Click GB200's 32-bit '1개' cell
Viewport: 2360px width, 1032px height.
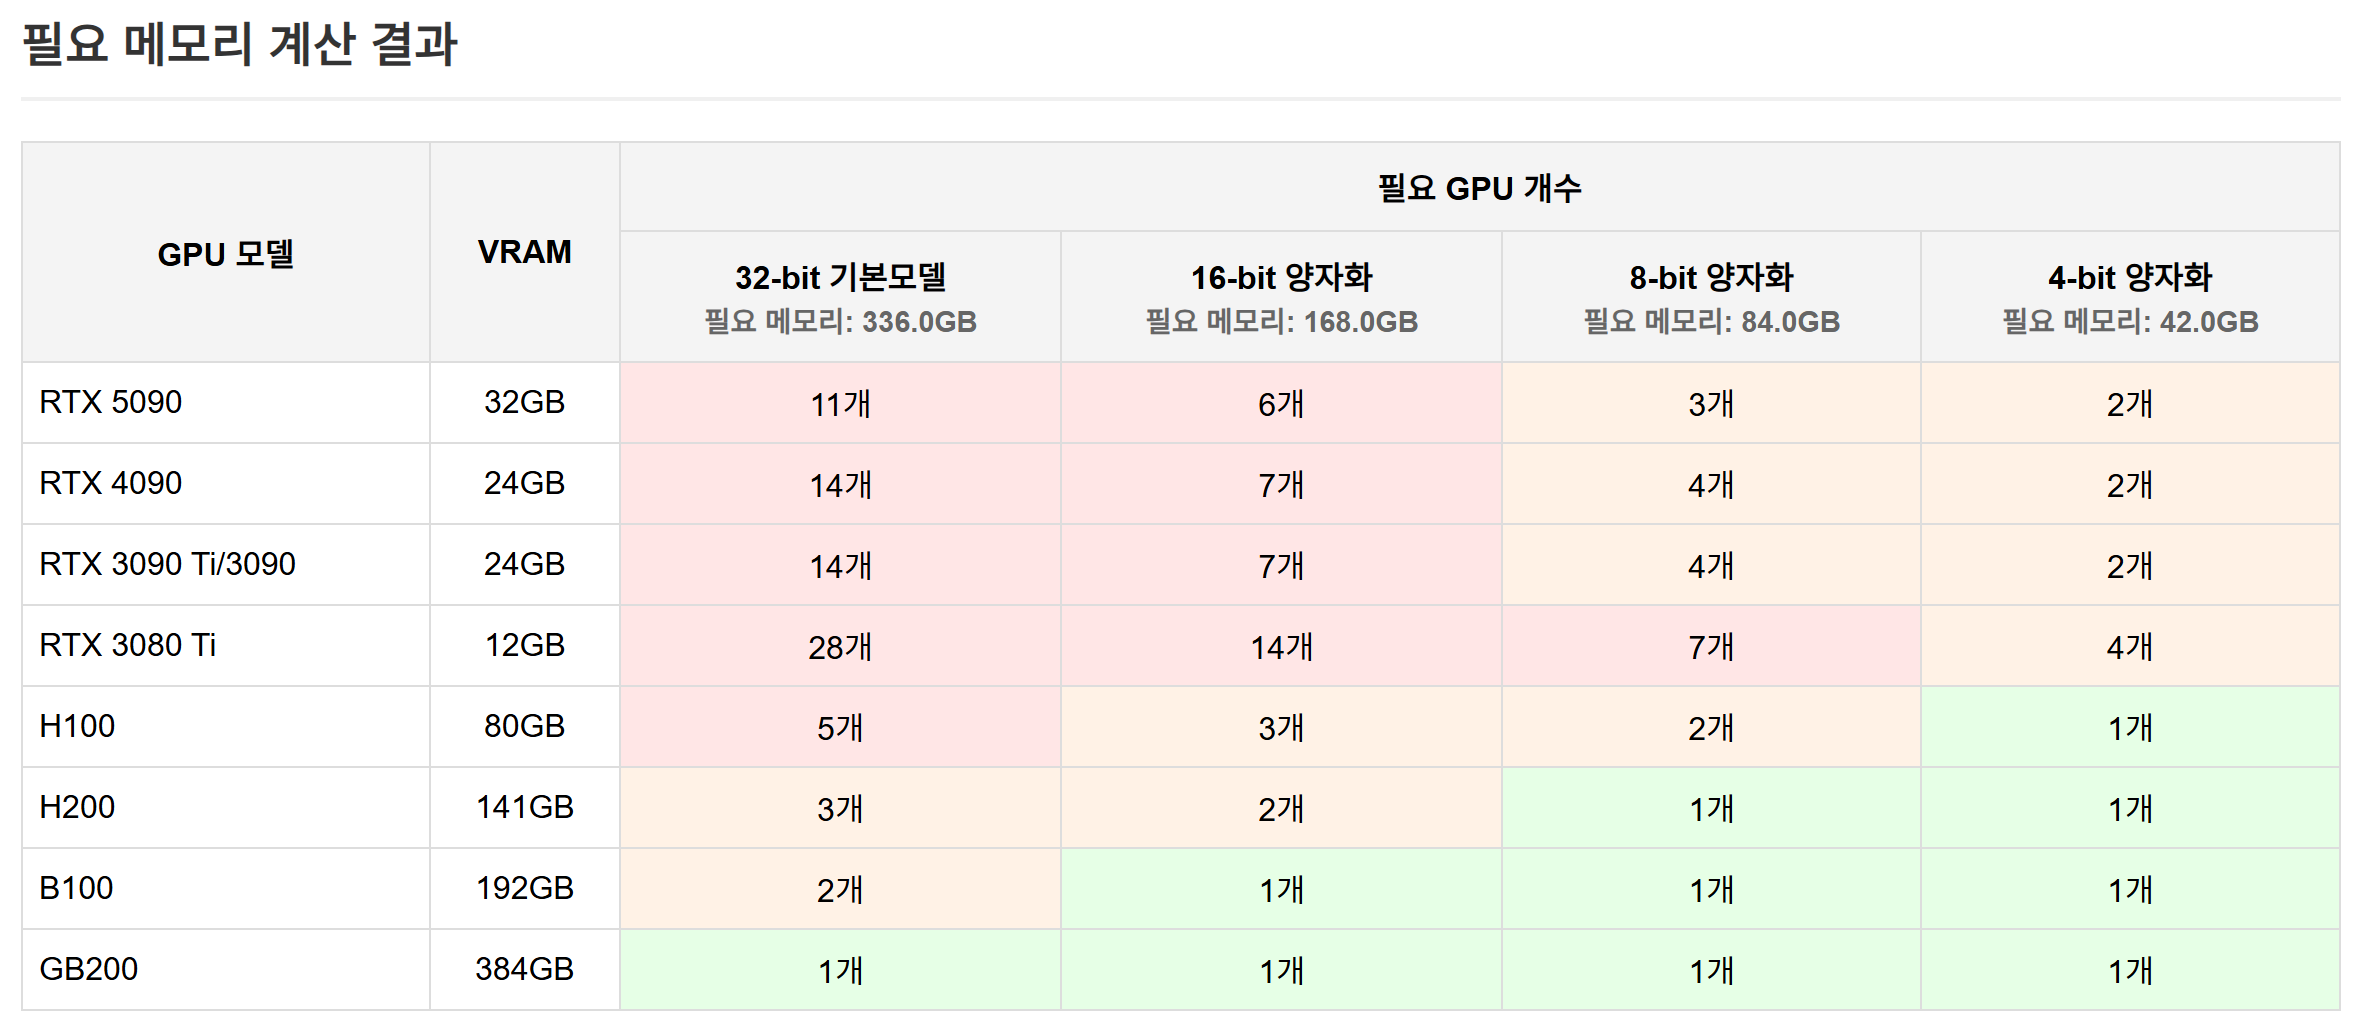841,970
